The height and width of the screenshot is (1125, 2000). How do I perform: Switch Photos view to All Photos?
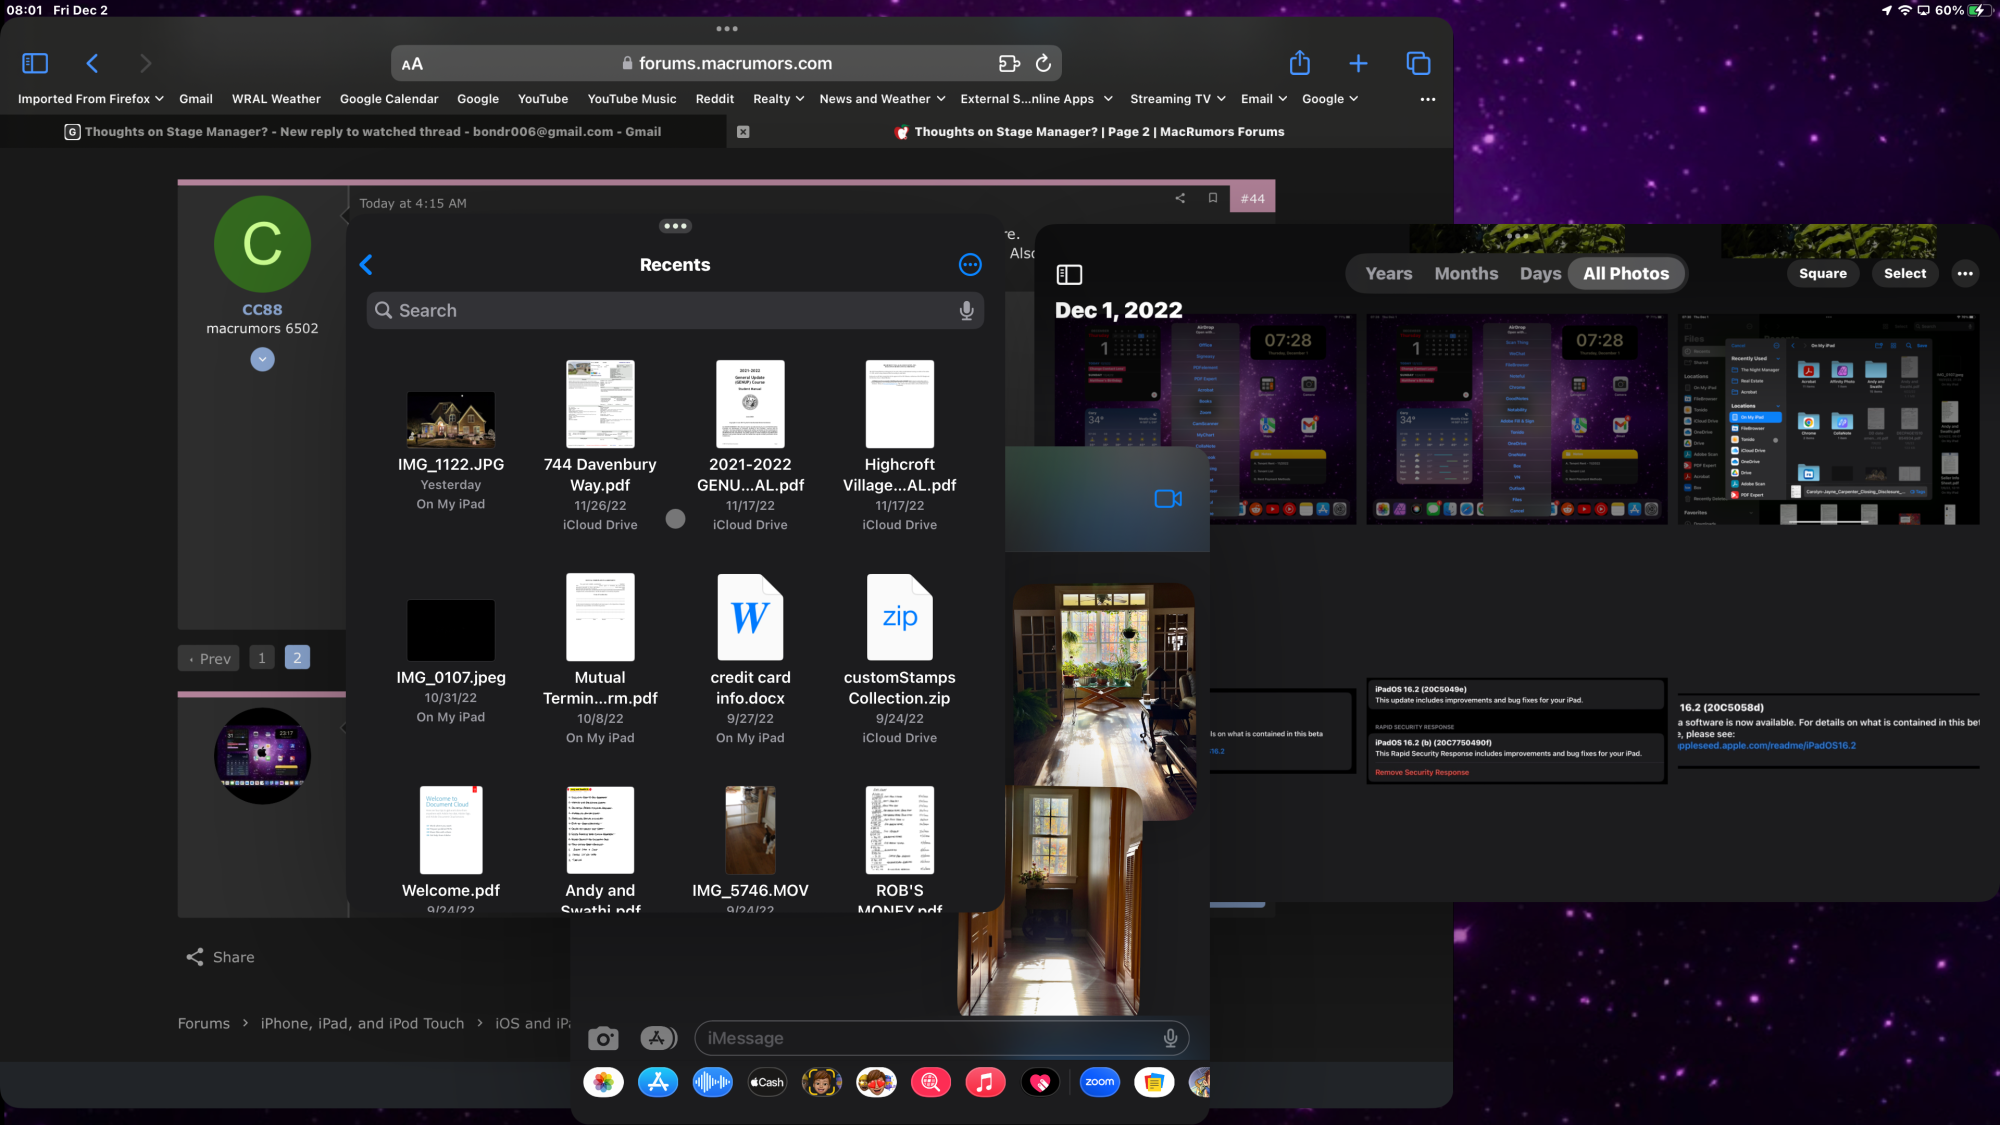(1626, 274)
